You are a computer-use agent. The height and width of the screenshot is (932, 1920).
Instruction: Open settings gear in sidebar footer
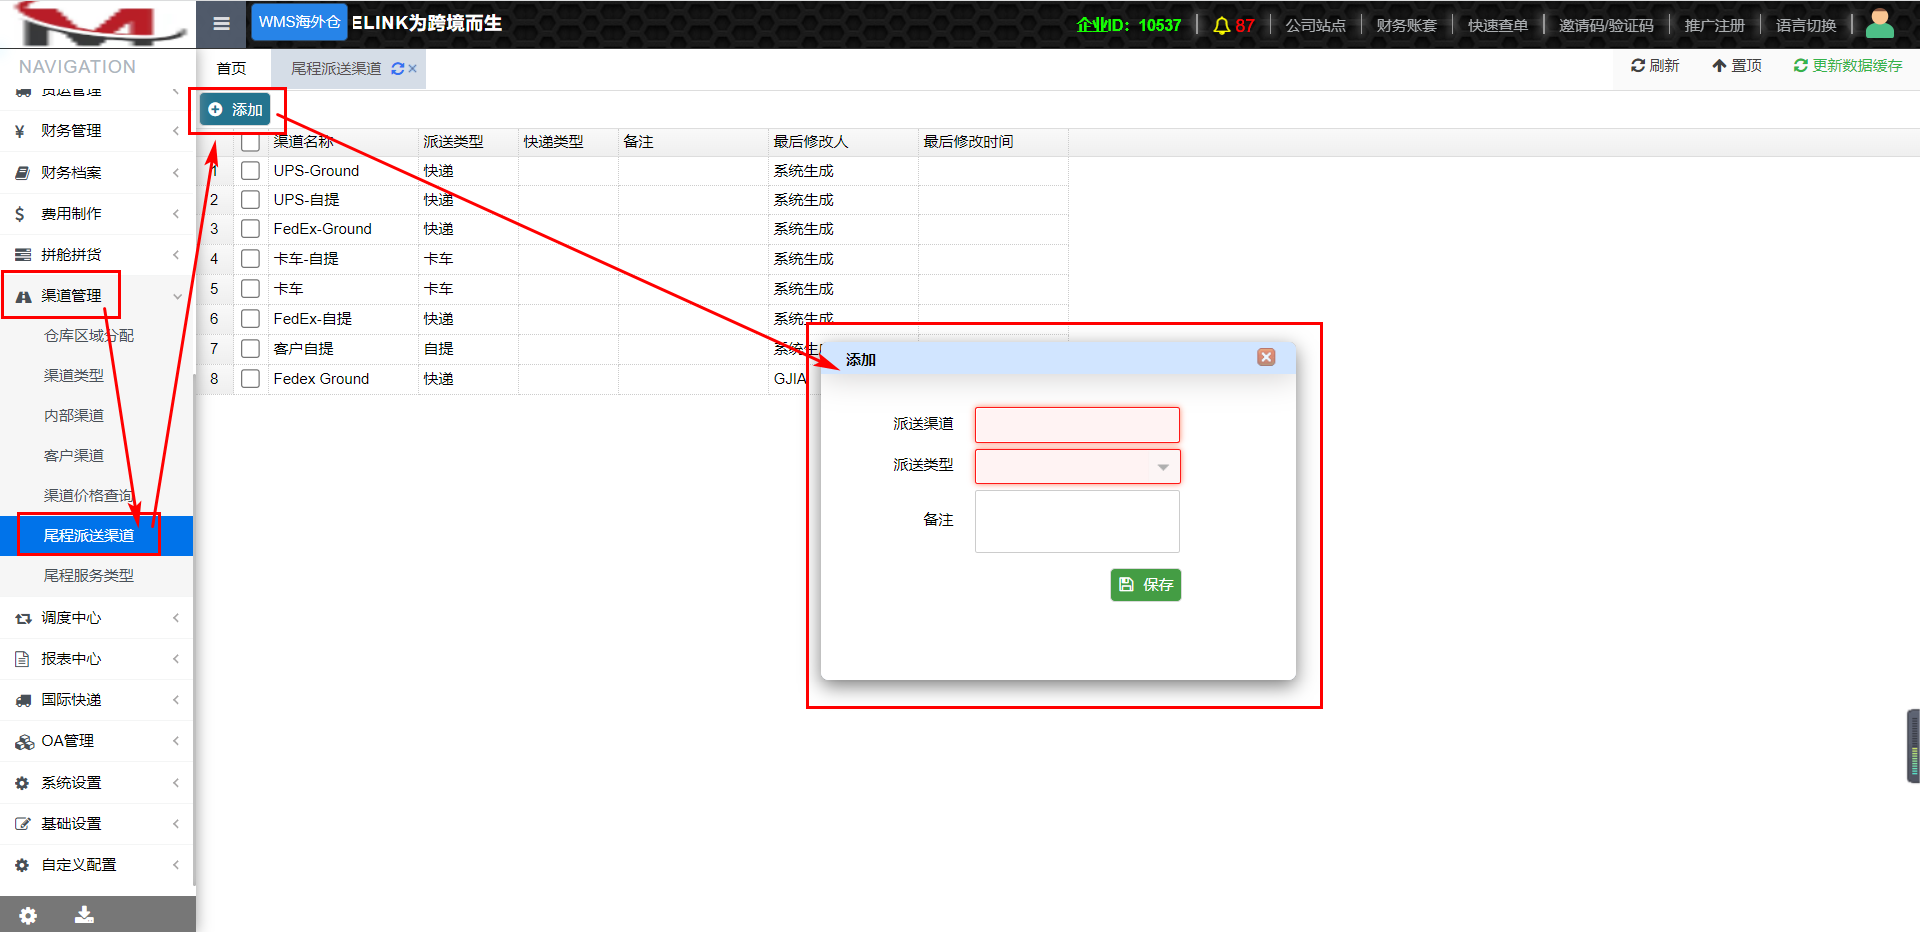point(28,915)
